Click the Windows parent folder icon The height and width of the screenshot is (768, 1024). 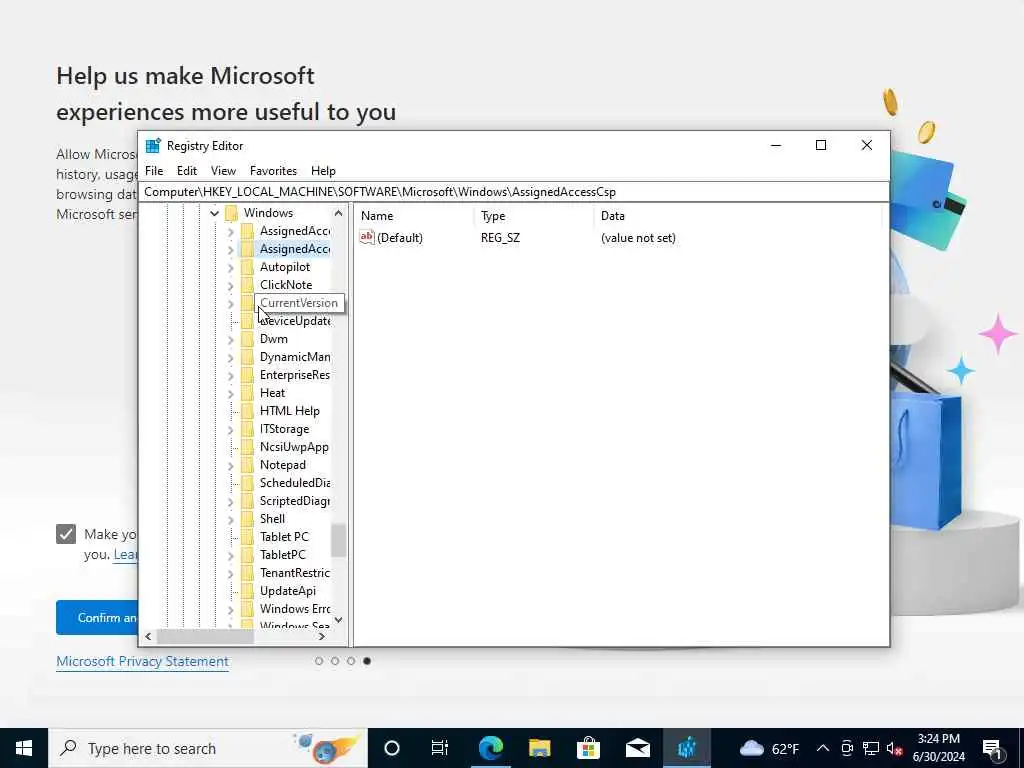click(231, 213)
